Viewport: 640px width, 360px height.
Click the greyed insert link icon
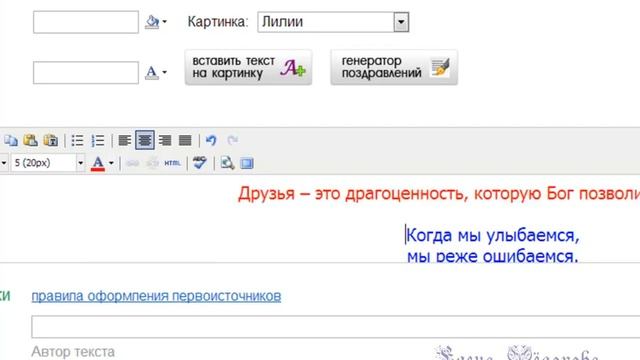(x=132, y=163)
